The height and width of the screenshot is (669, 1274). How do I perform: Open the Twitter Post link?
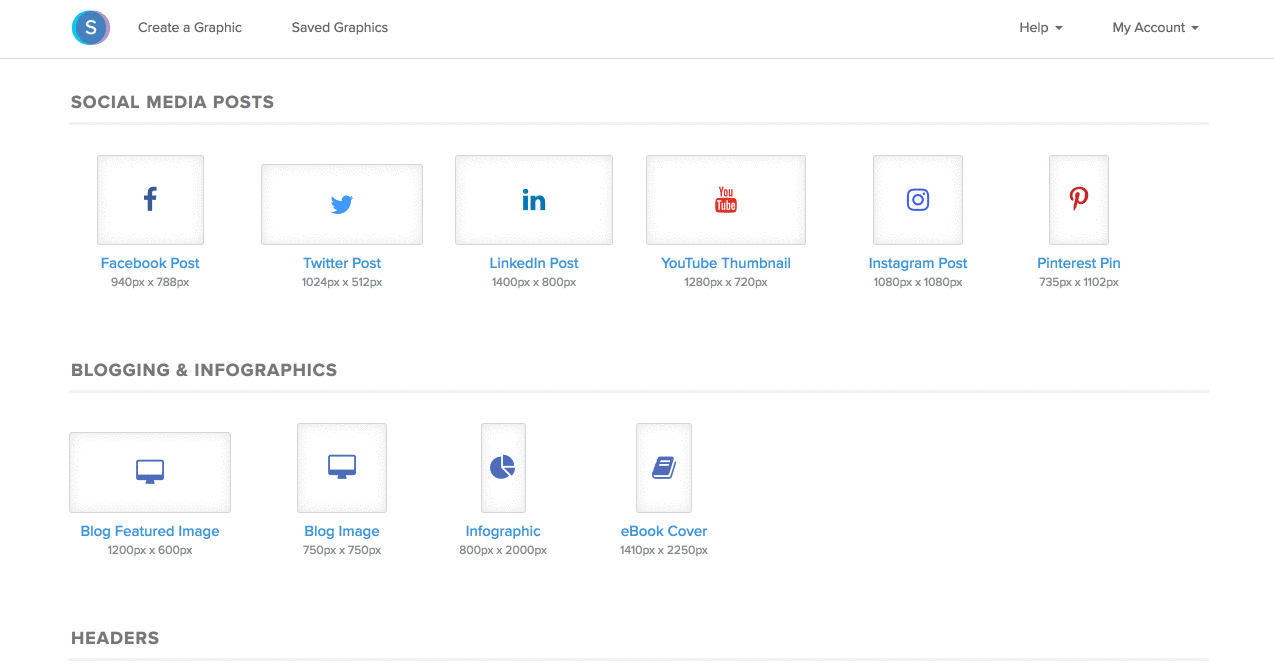click(342, 263)
